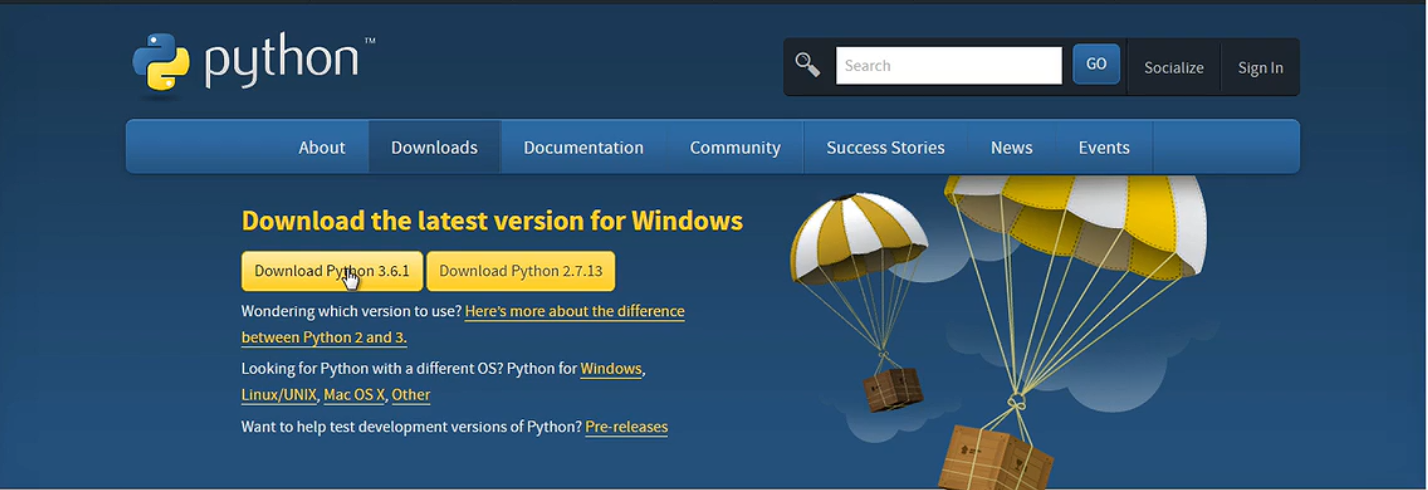1428x490 pixels.
Task: Select the Downloads navigation tab
Action: point(434,147)
